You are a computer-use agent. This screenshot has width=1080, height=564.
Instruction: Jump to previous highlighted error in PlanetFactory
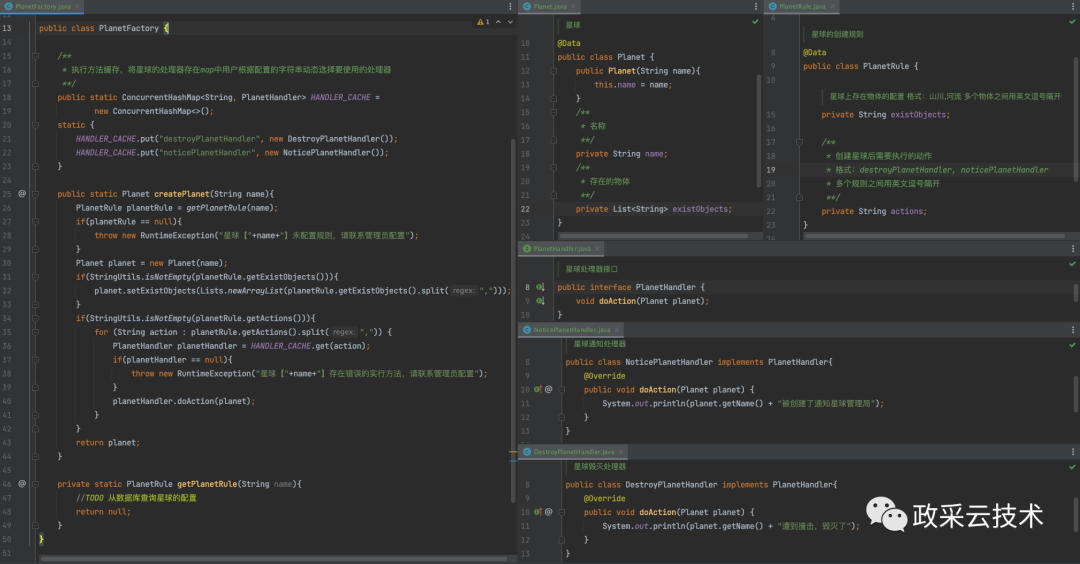pos(496,21)
